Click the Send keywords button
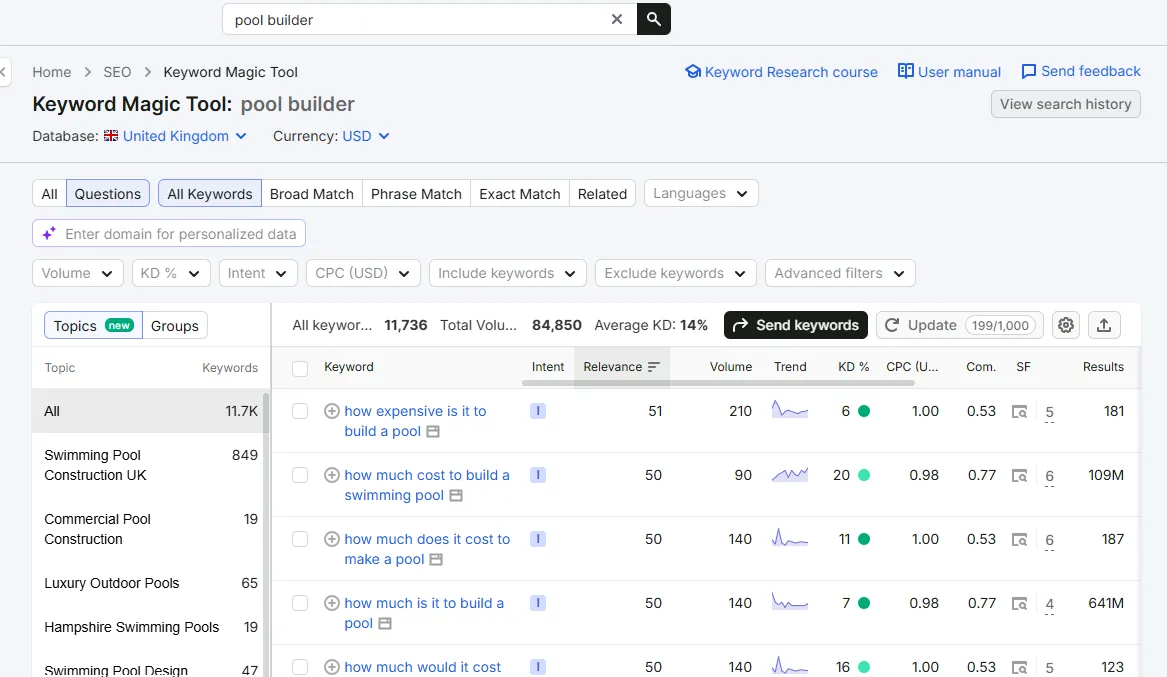The image size is (1167, 677). [x=796, y=325]
